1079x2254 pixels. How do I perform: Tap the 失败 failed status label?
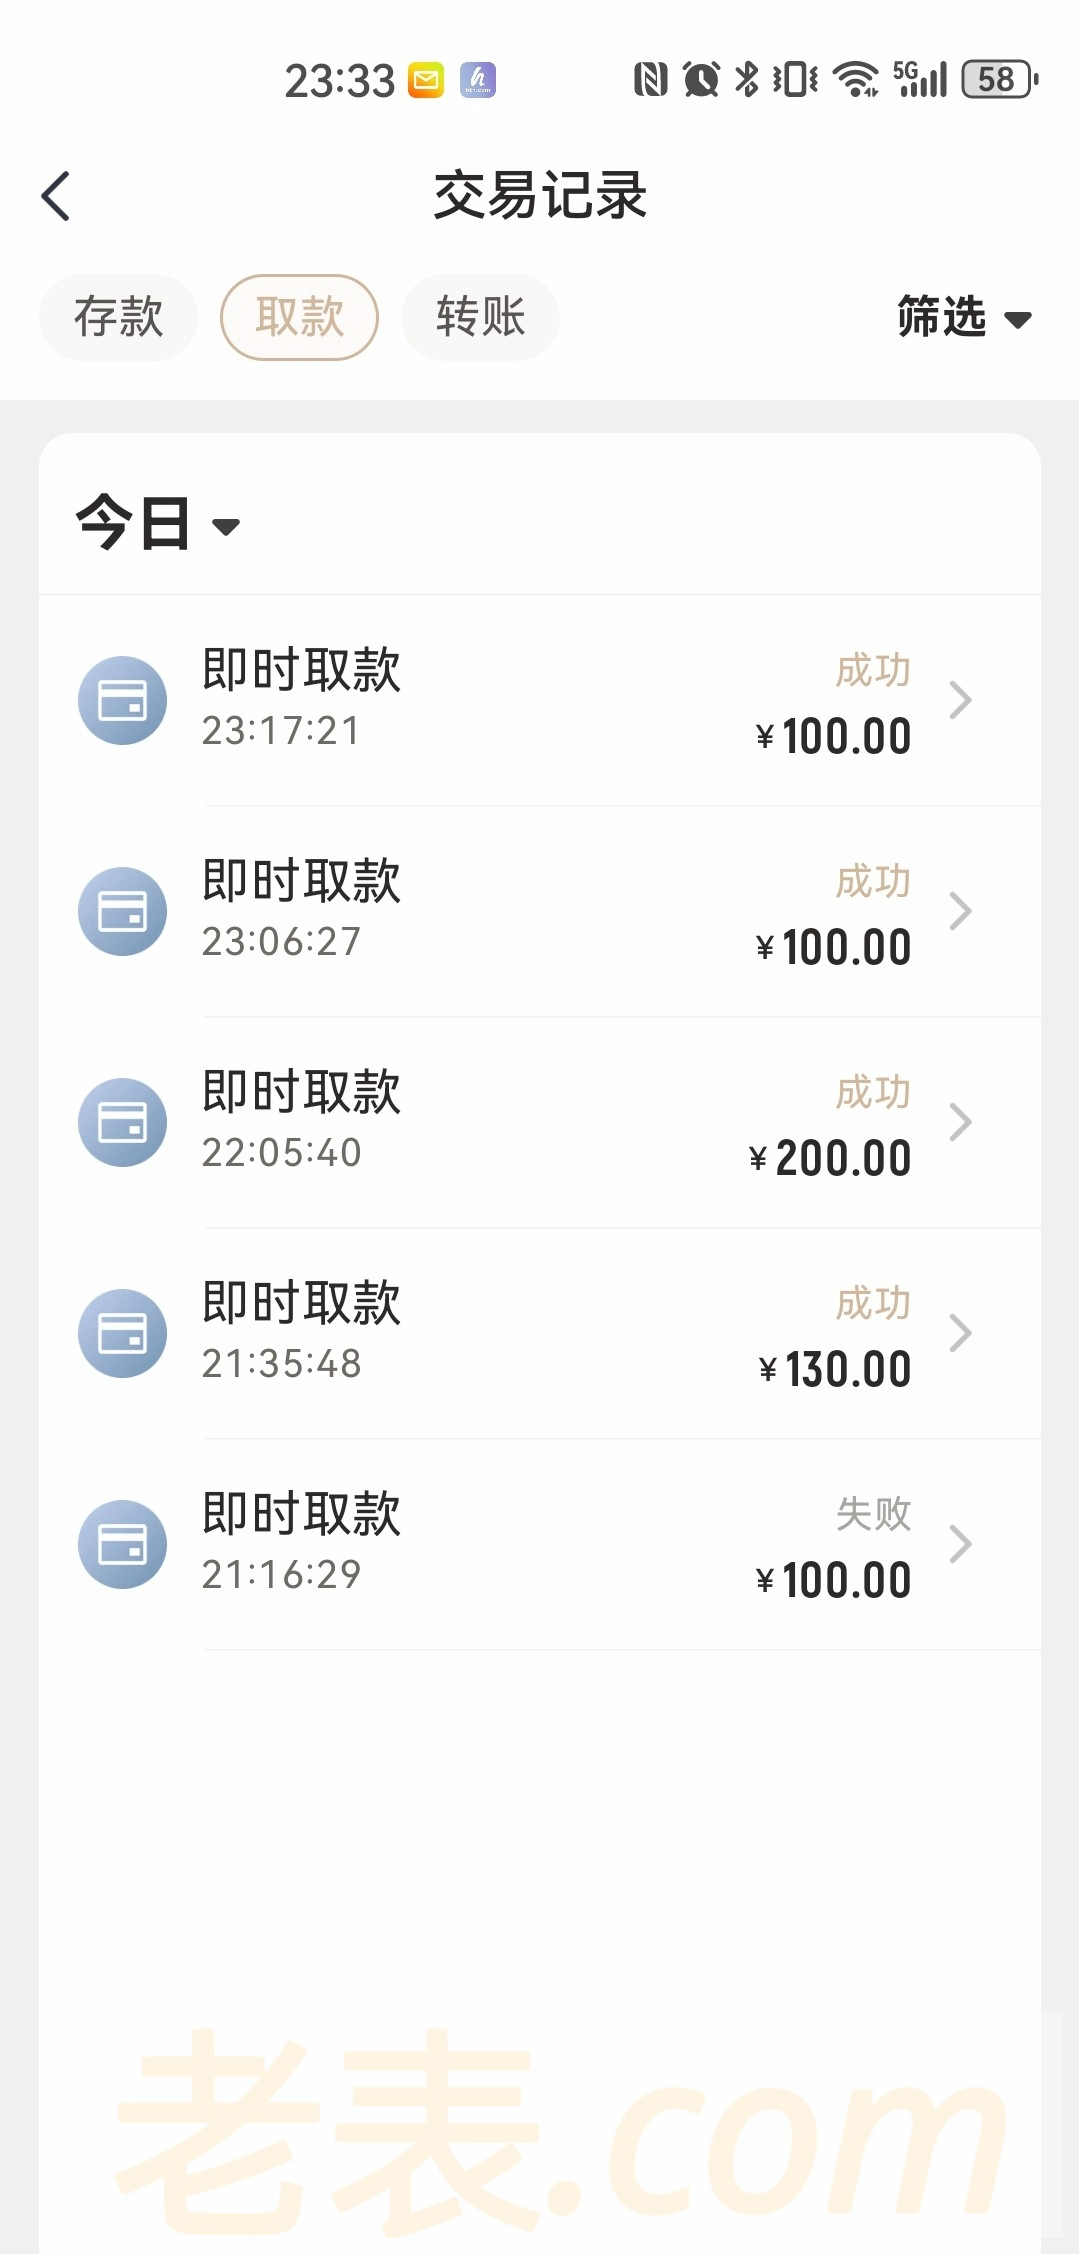point(873,1514)
